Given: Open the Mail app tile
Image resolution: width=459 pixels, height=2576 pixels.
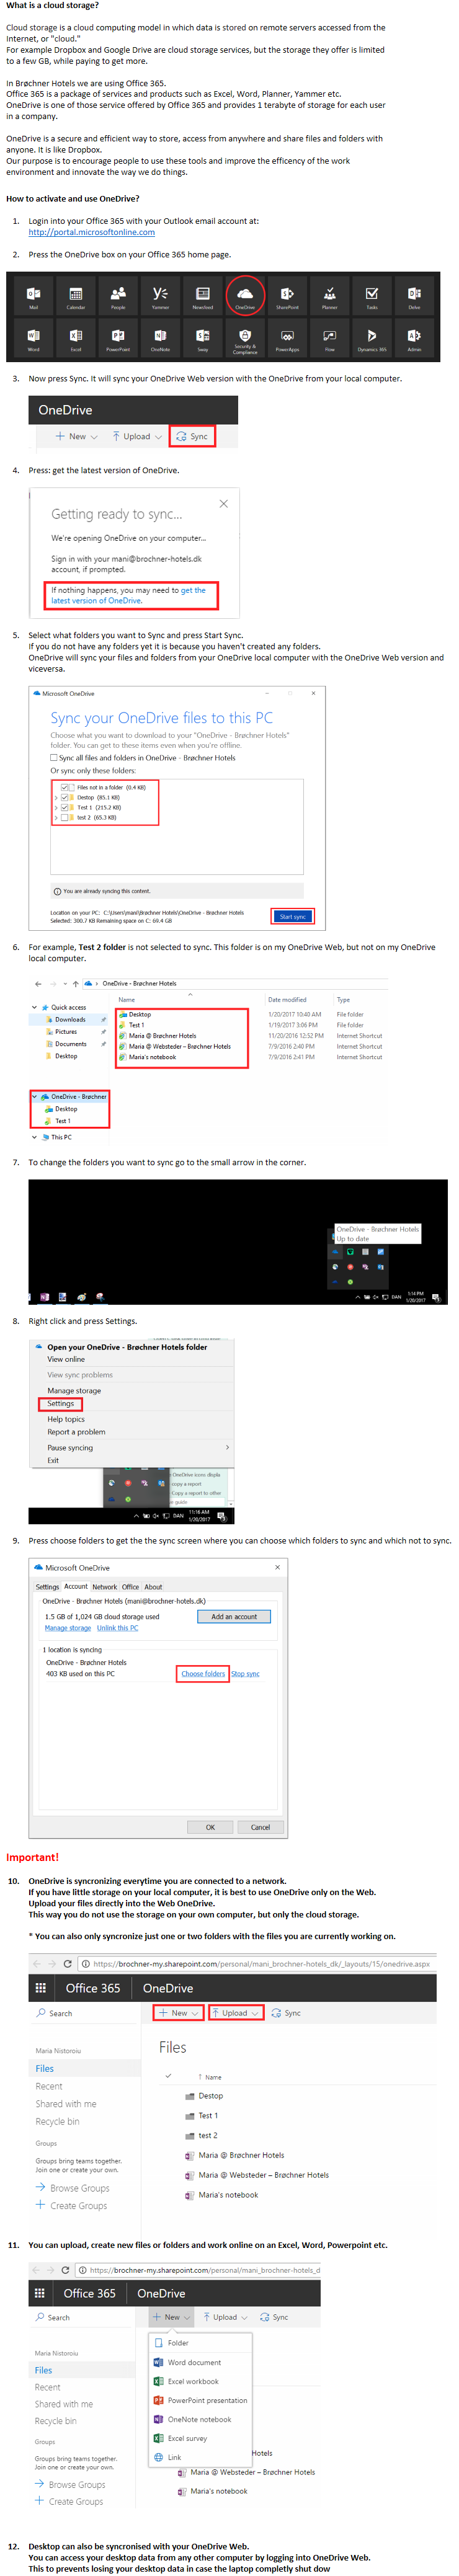Looking at the screenshot, I should point(33,296).
